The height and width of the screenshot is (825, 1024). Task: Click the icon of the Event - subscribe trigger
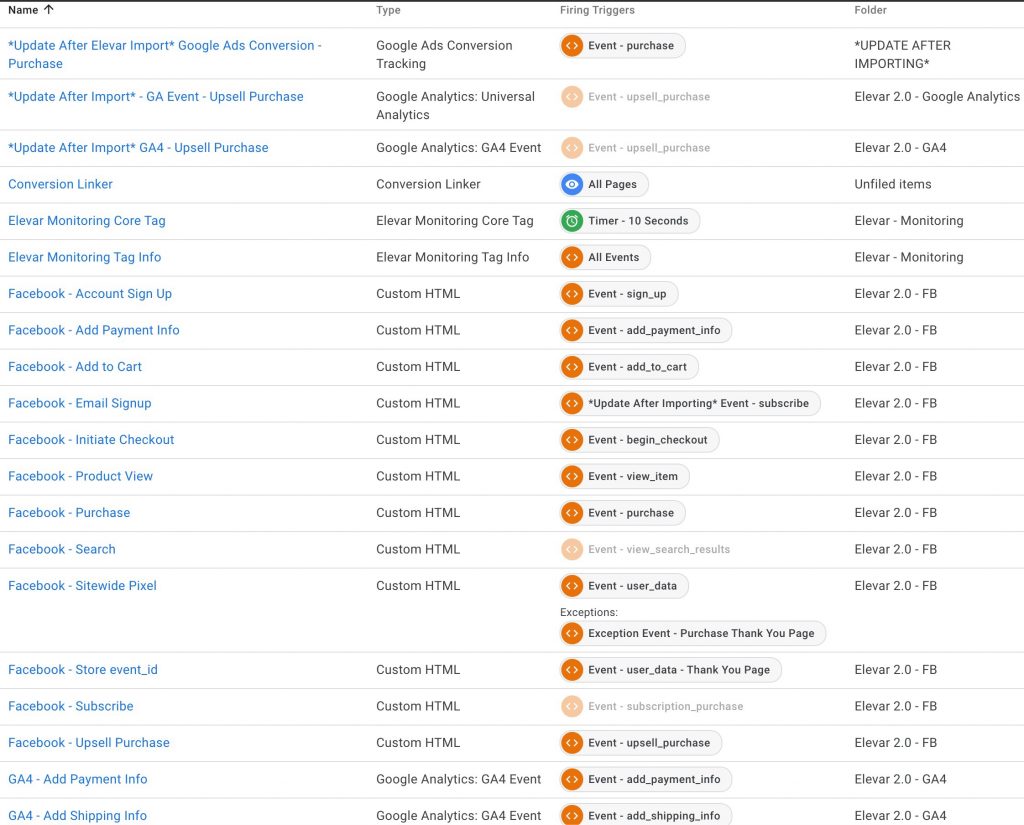coord(572,404)
